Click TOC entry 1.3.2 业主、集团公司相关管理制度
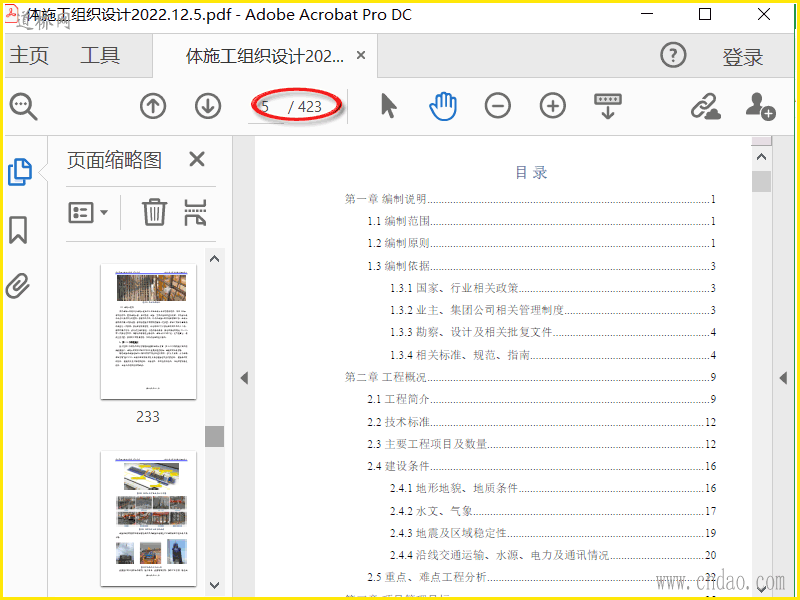The width and height of the screenshot is (800, 600). coord(553,310)
